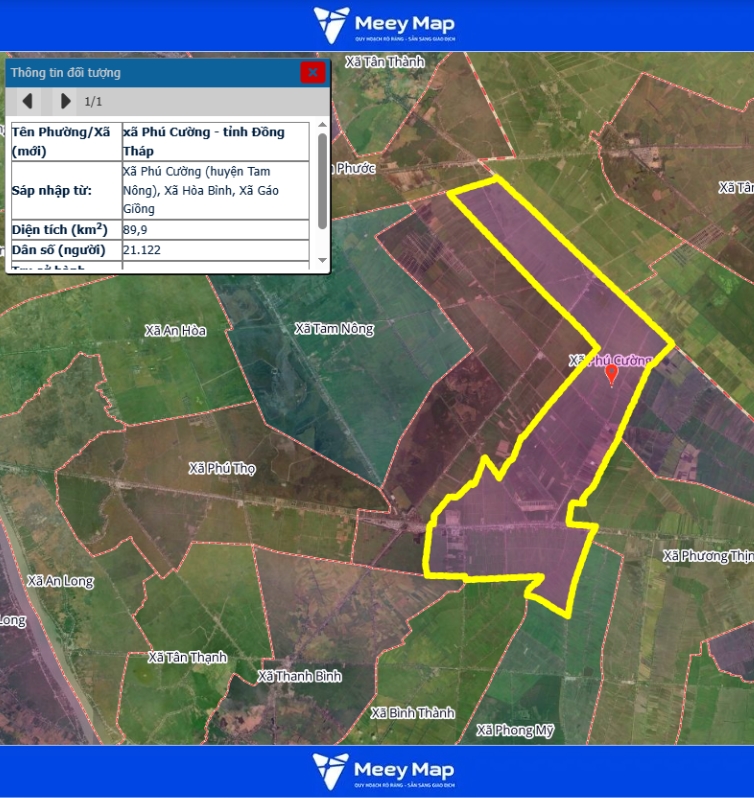Click the red location pin on the map

tap(612, 374)
